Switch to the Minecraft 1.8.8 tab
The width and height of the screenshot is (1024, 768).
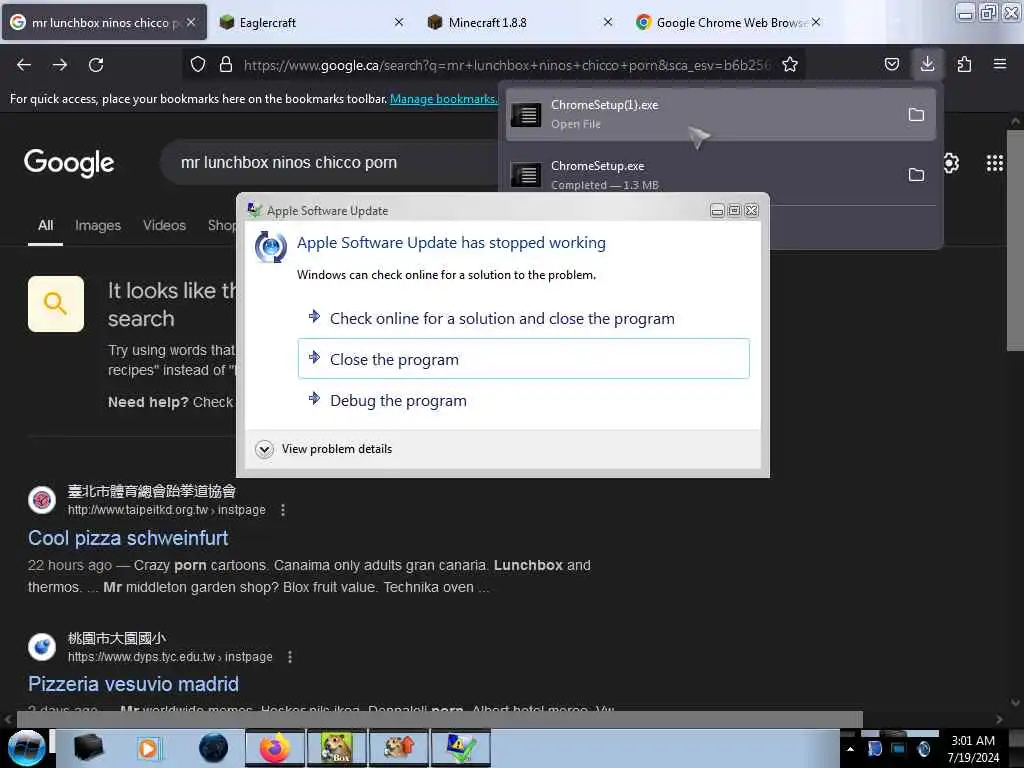click(x=519, y=22)
